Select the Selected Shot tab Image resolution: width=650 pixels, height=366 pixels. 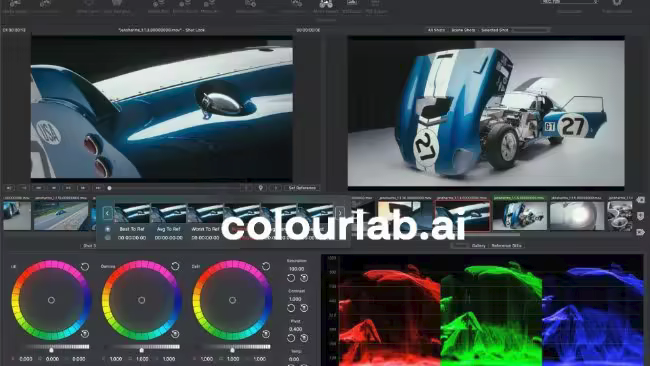(494, 30)
